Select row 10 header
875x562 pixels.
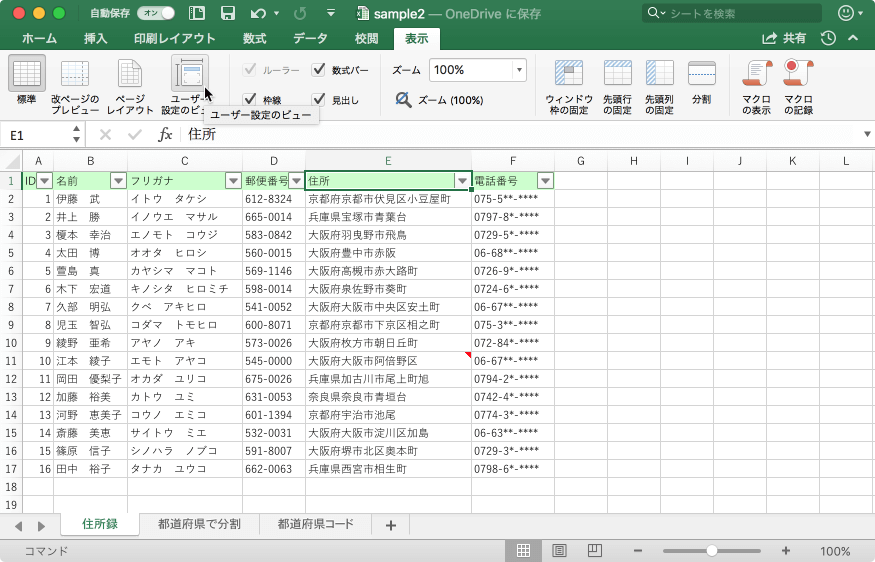click(11, 343)
